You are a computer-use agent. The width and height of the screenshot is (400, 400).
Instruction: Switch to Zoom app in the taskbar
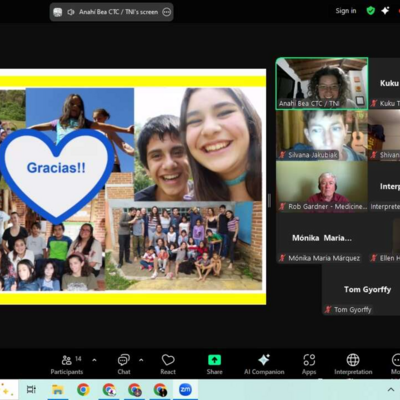pos(185,389)
